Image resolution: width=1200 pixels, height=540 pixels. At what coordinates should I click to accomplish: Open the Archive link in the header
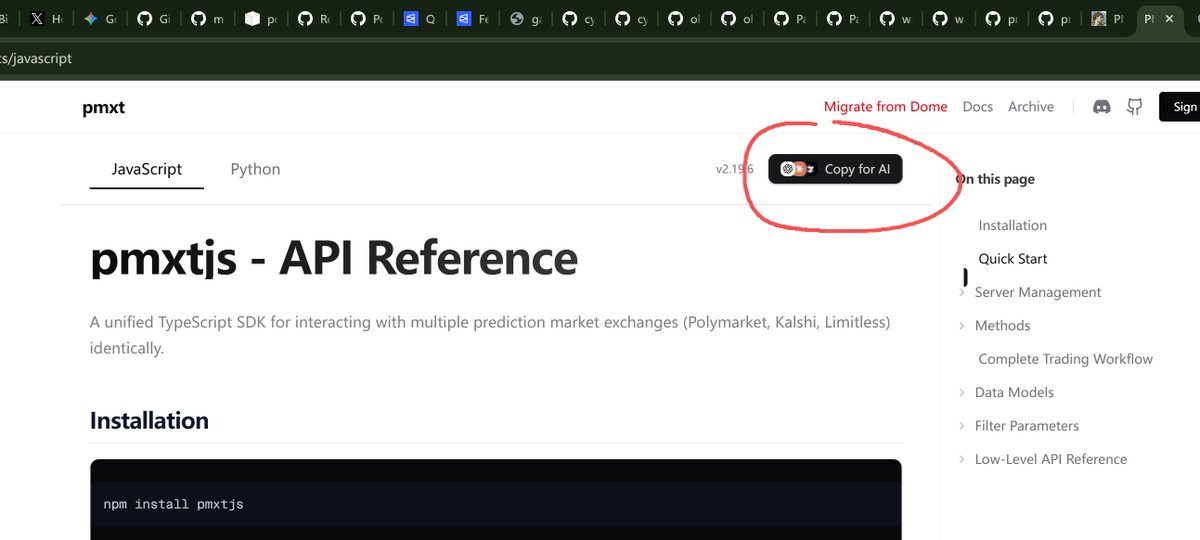point(1031,107)
